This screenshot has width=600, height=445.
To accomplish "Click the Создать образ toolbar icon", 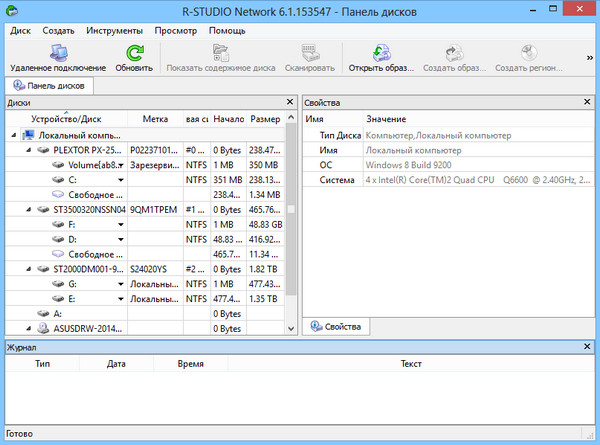I will 453,53.
